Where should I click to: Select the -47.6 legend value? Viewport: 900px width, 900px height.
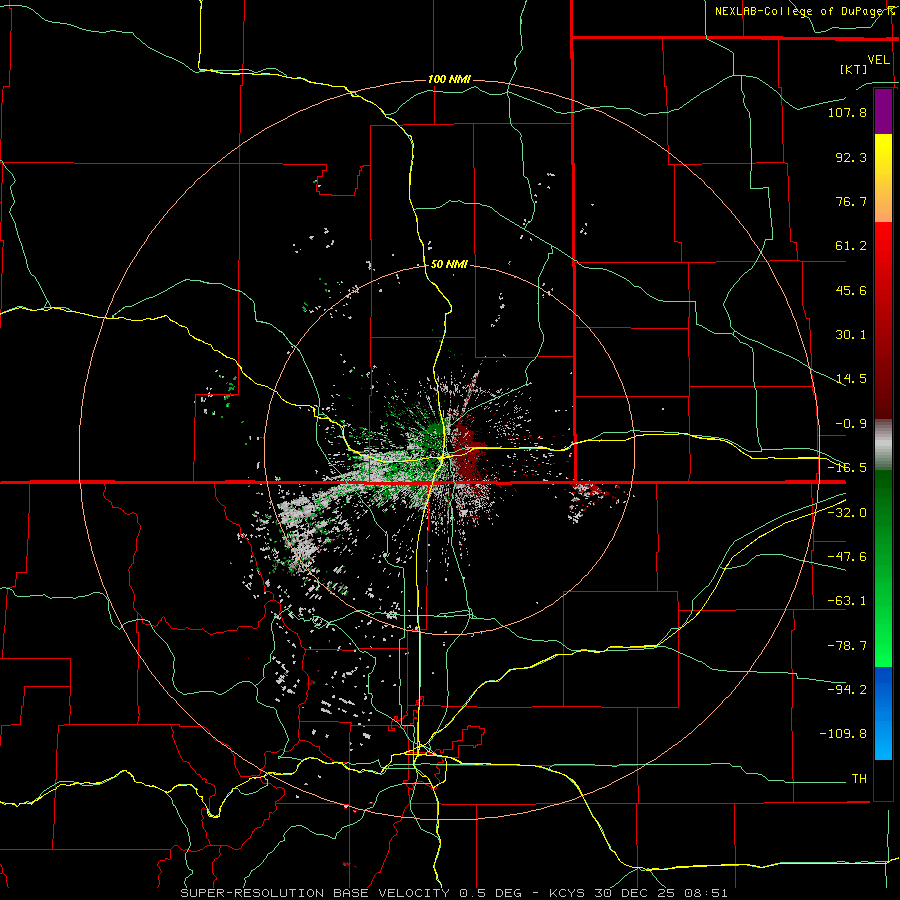point(847,557)
